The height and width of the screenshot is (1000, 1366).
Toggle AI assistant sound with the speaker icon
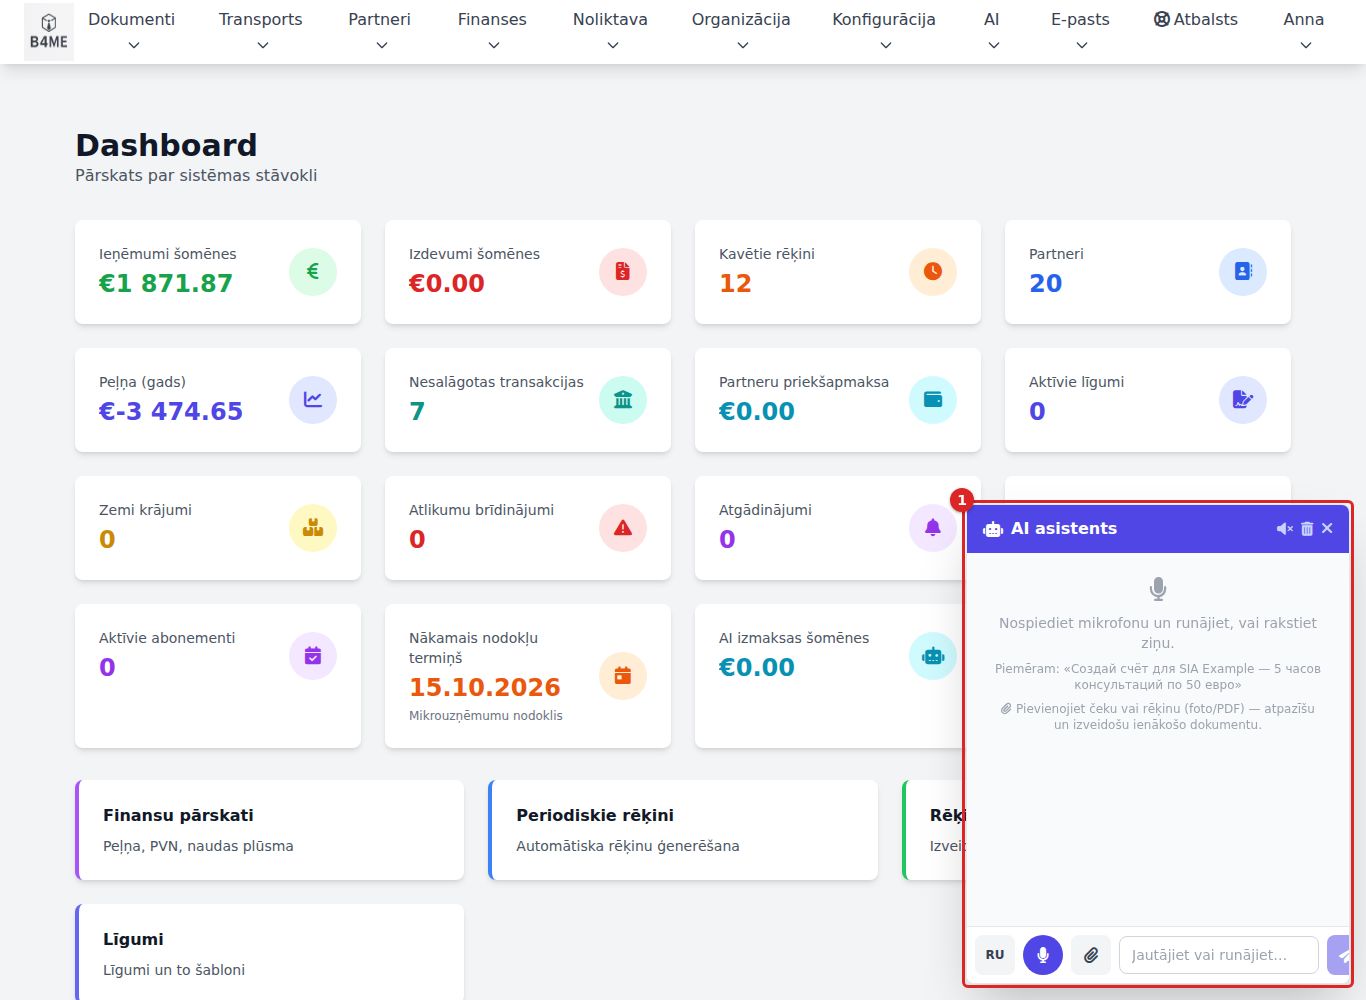click(x=1285, y=528)
